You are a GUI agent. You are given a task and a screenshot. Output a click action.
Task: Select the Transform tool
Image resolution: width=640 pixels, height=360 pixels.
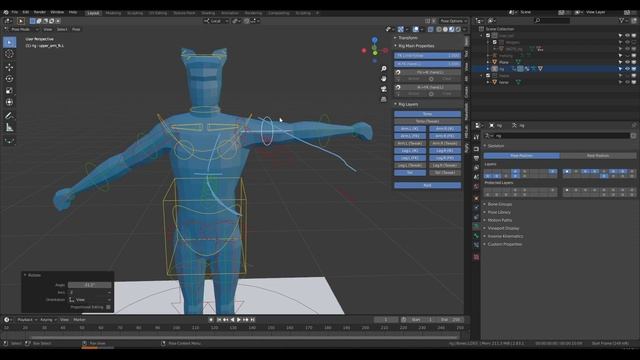9,102
